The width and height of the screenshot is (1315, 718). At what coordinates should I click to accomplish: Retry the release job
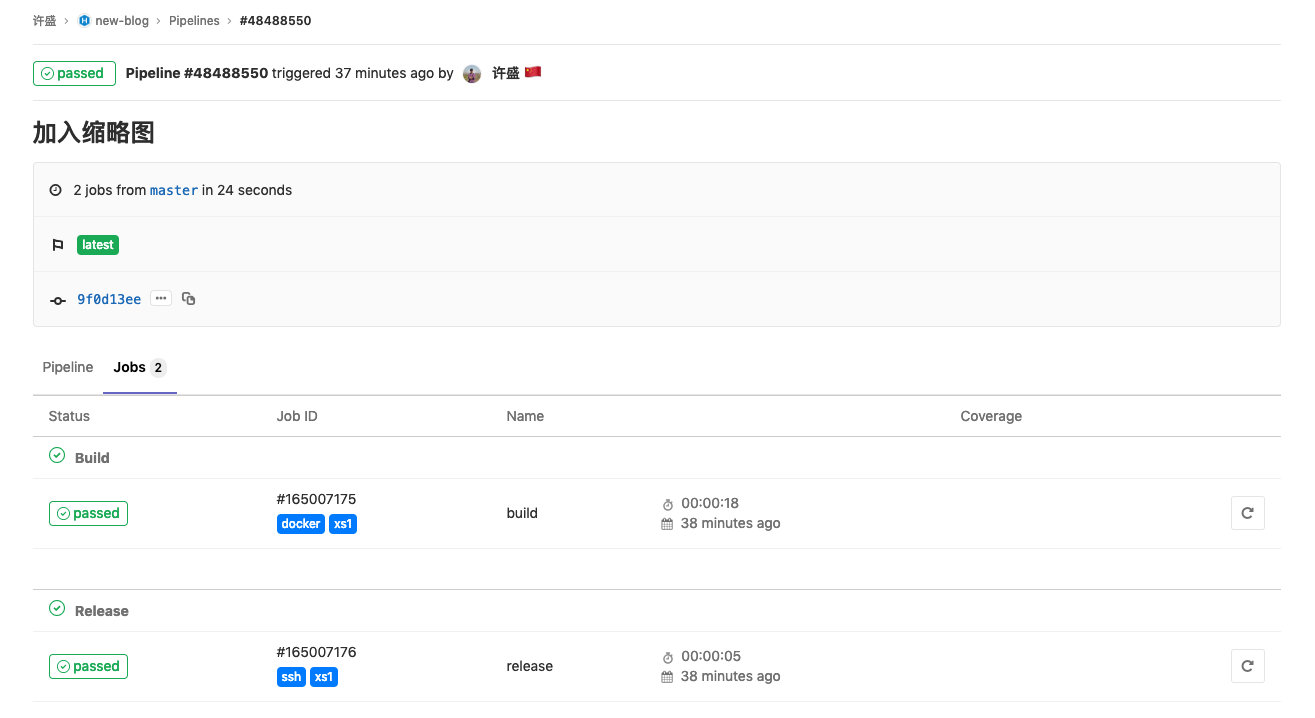1247,665
